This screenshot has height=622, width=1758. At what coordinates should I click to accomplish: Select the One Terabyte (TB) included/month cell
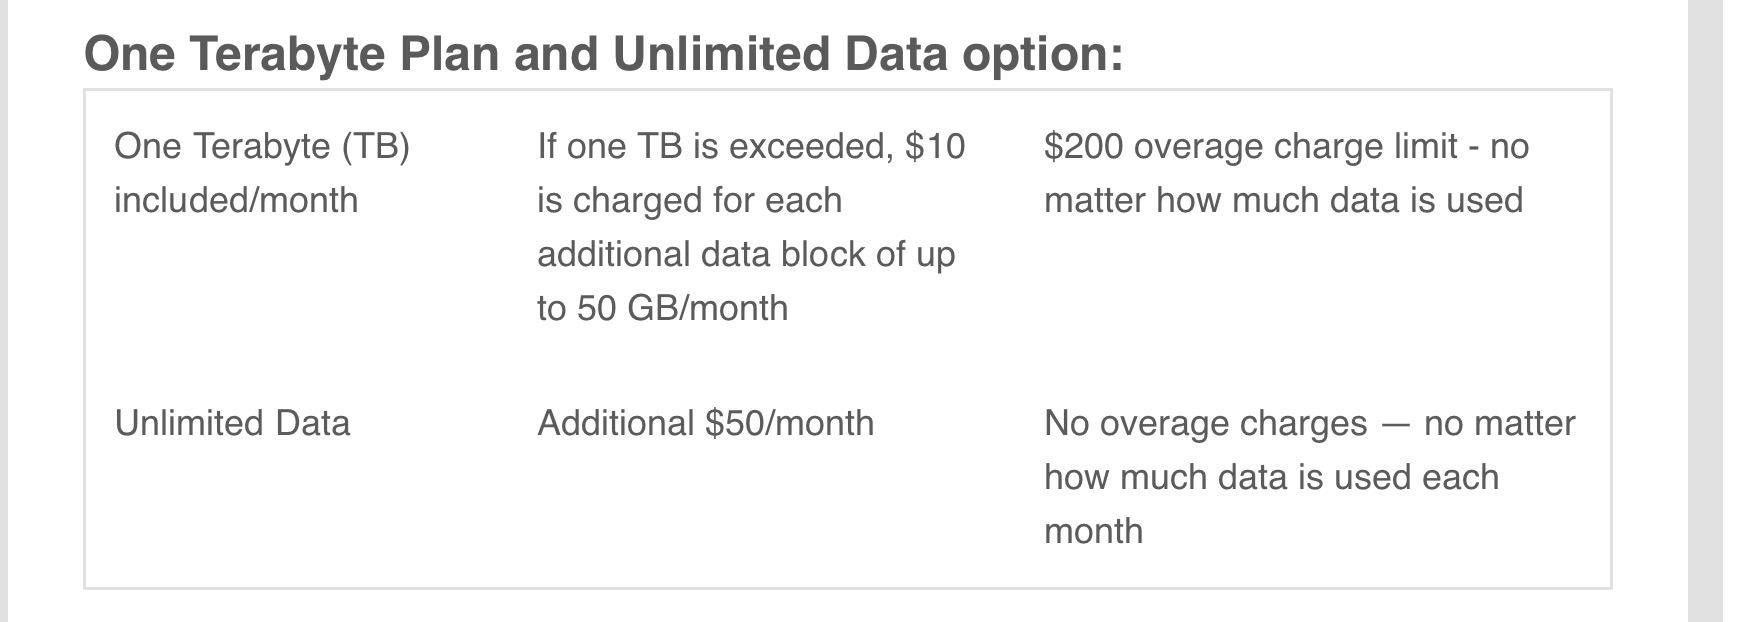(262, 173)
